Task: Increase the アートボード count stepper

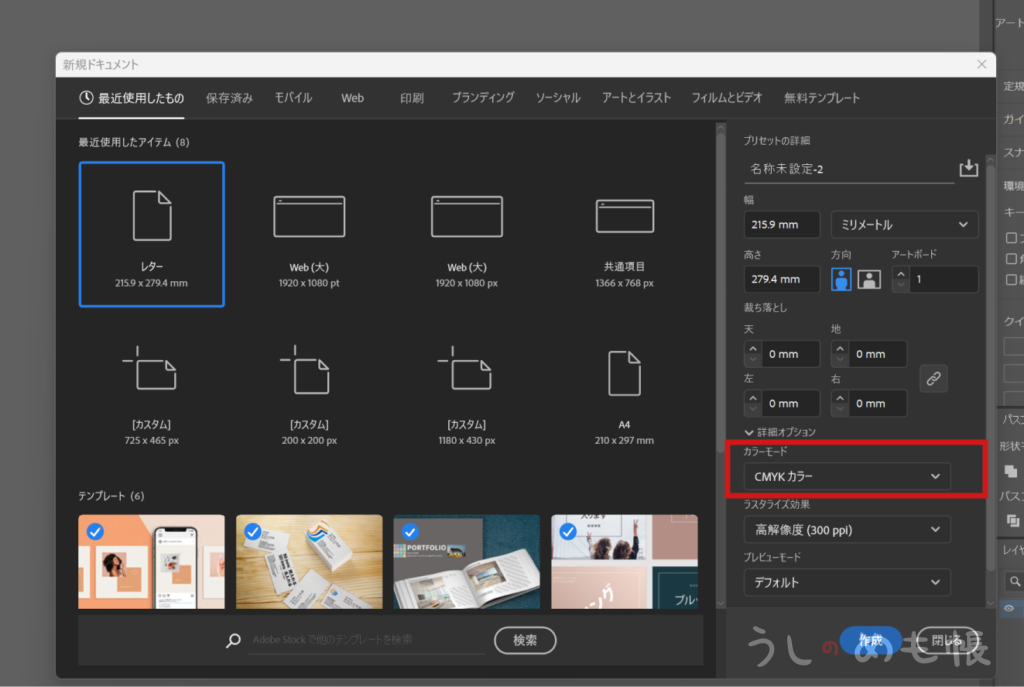Action: tap(900, 273)
